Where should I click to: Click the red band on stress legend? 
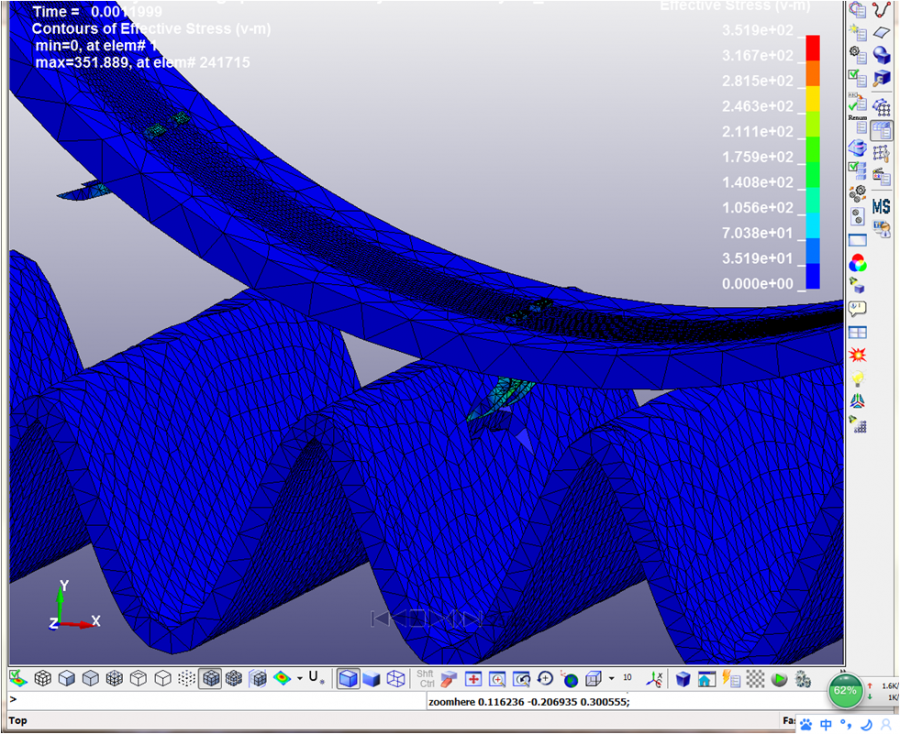[x=813, y=47]
